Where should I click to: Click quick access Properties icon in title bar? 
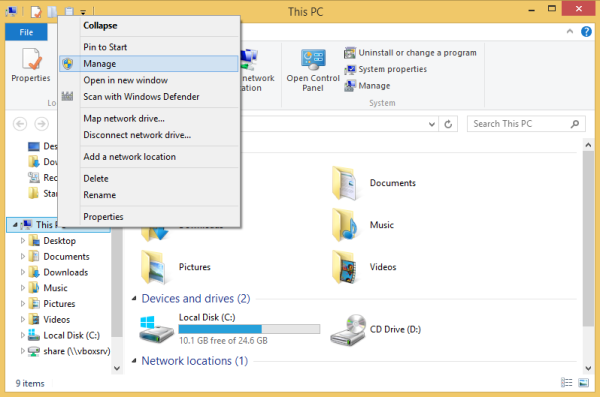click(x=36, y=12)
